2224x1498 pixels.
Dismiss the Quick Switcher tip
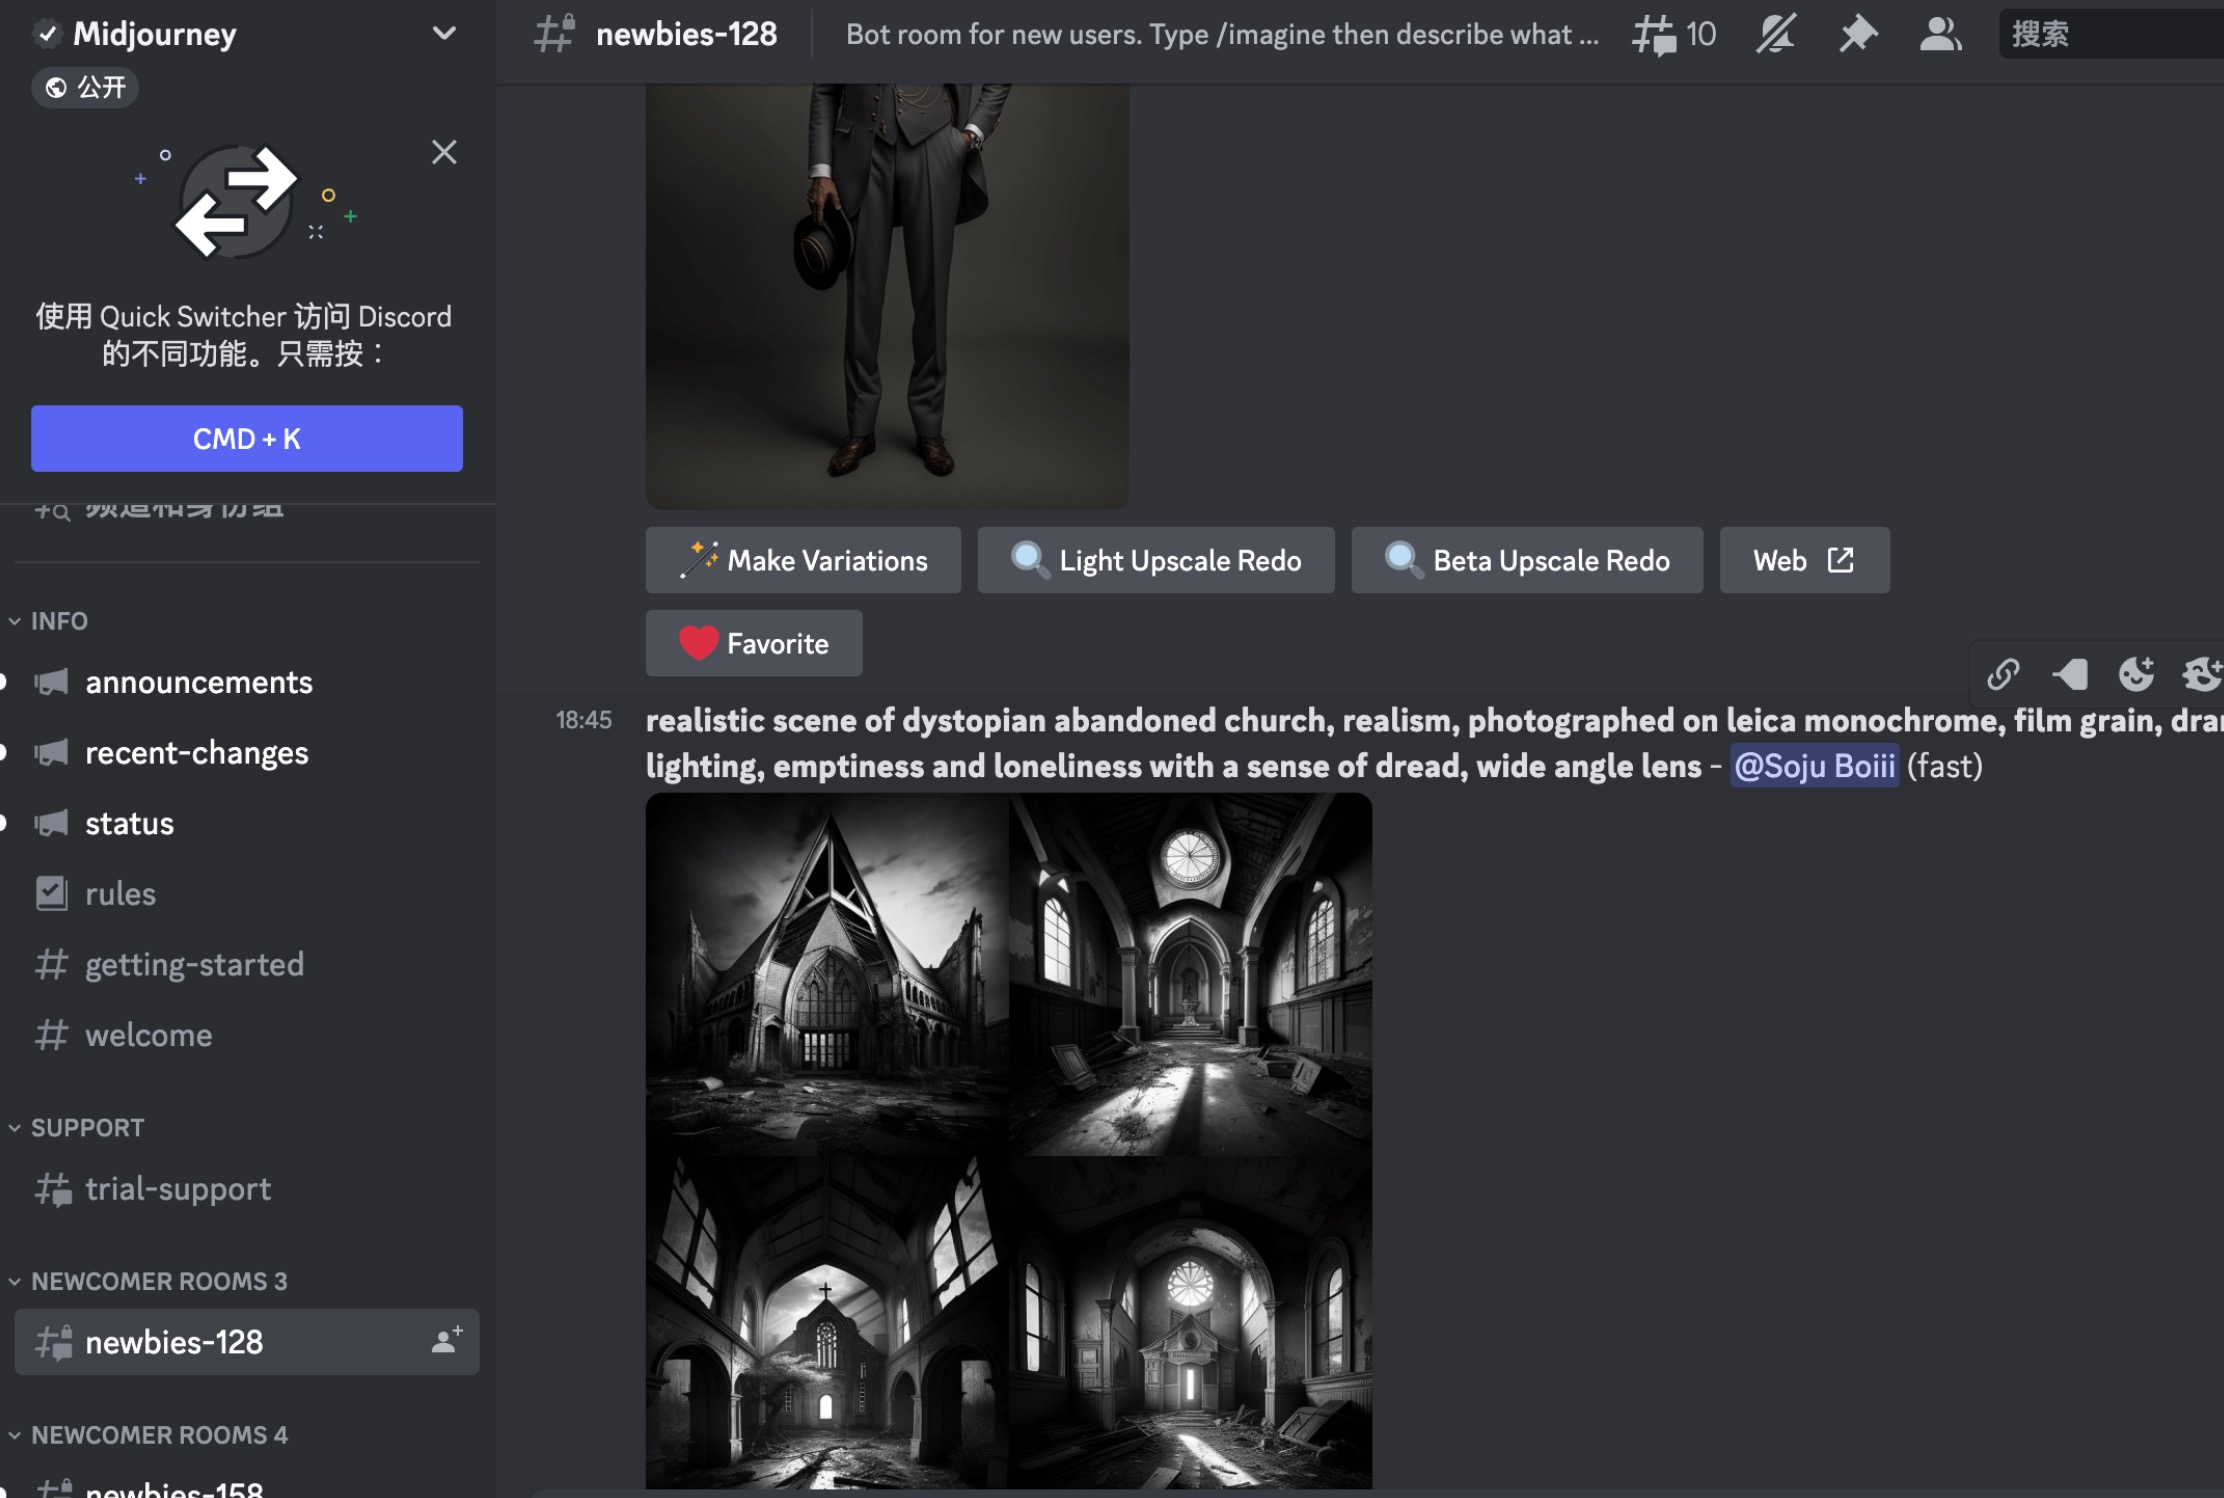[444, 152]
